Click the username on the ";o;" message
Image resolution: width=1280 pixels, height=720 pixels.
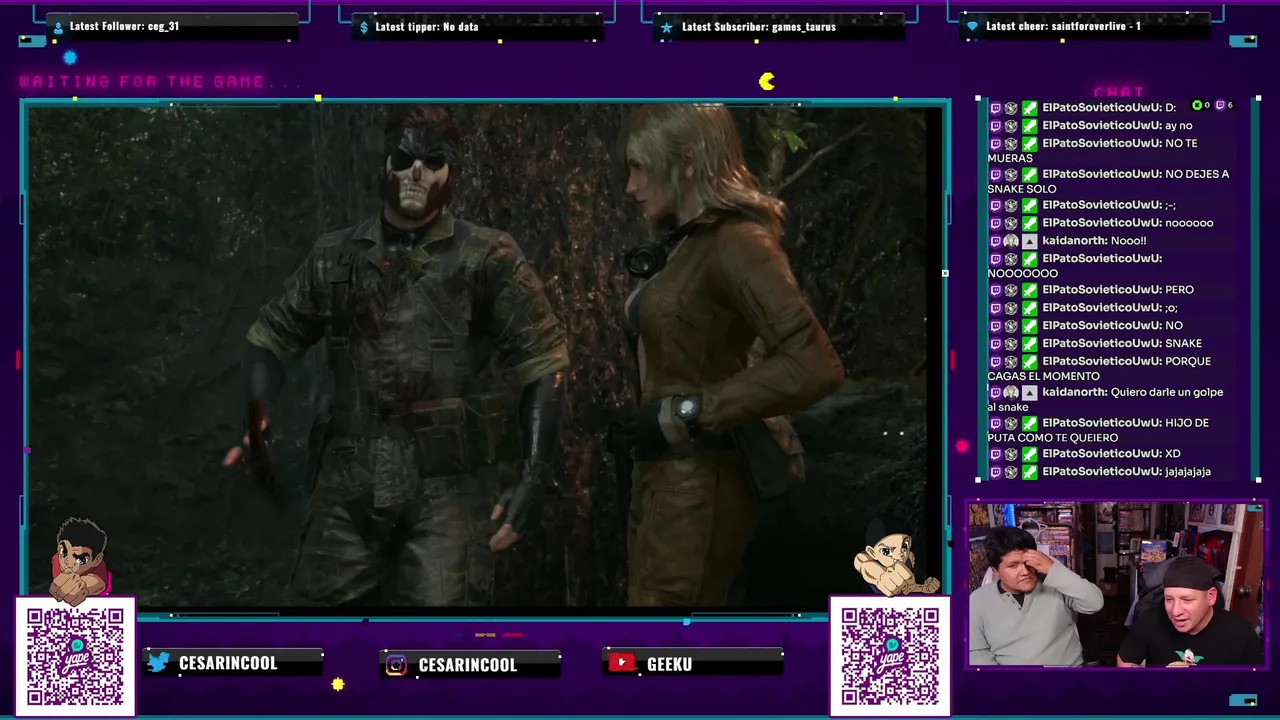coord(1101,308)
